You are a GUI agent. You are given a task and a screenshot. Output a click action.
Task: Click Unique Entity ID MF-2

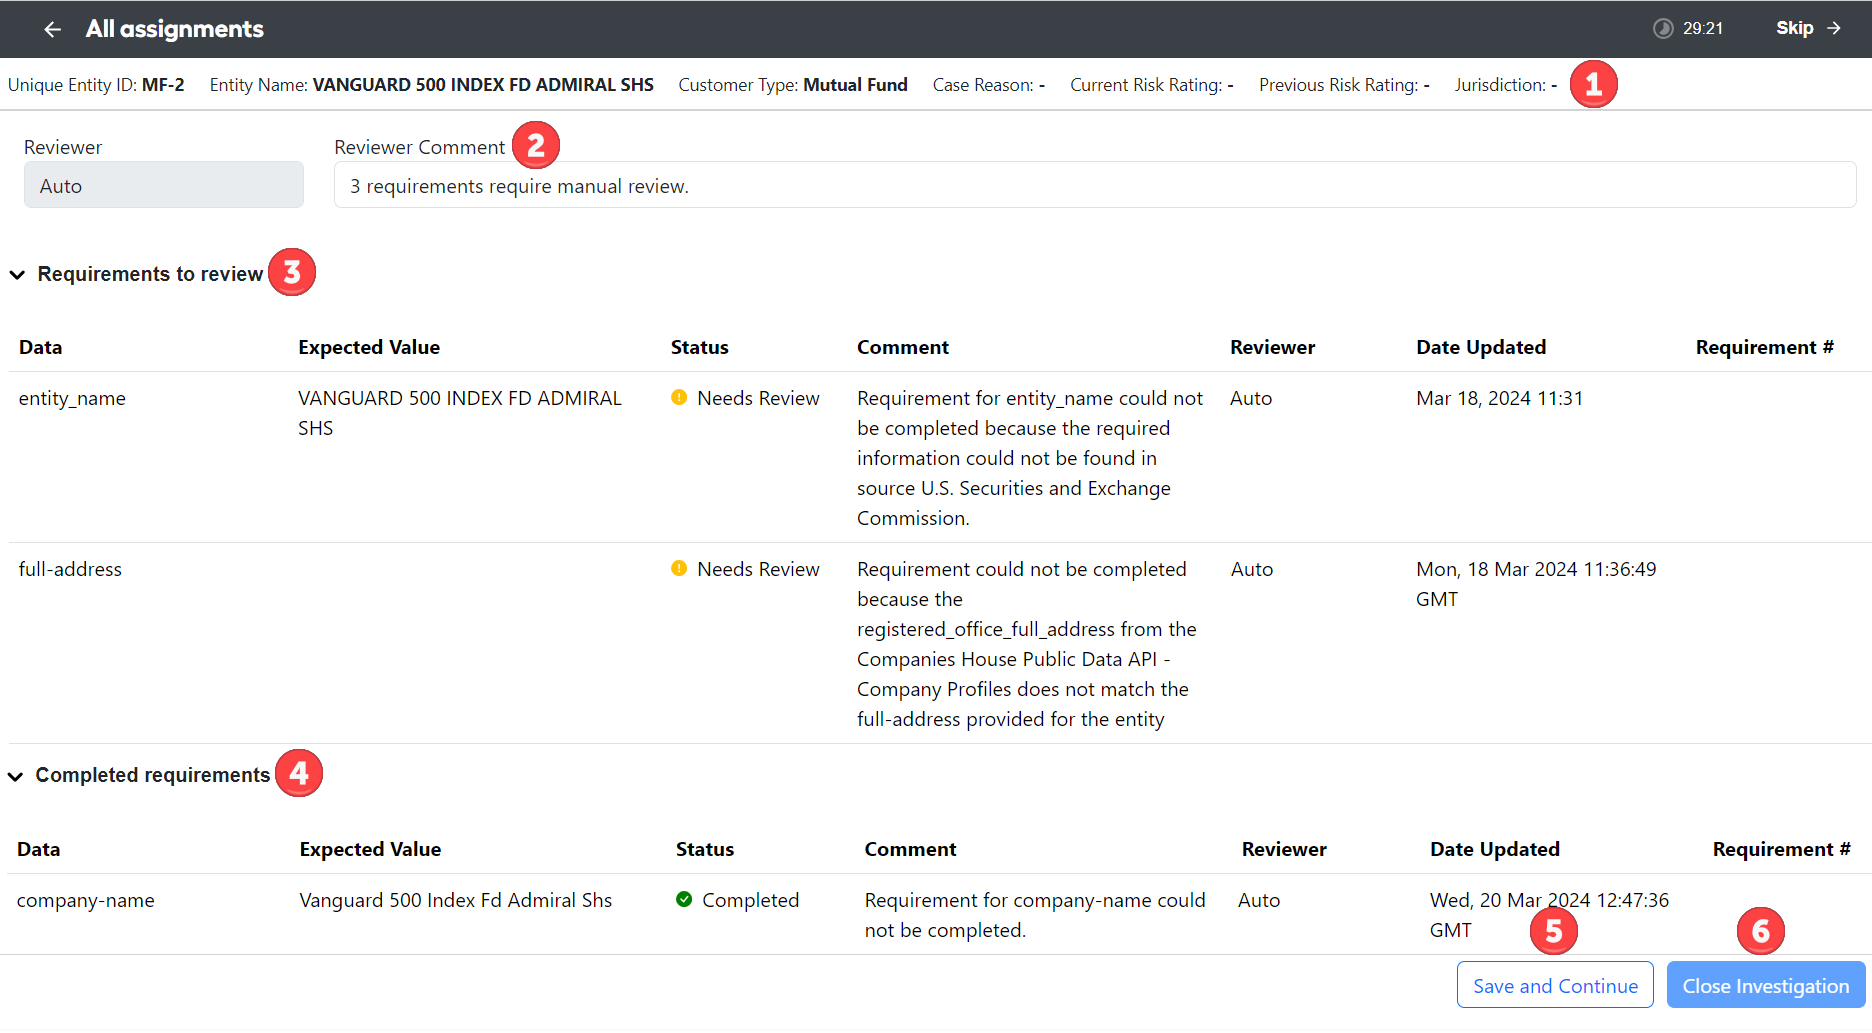pyautogui.click(x=96, y=85)
